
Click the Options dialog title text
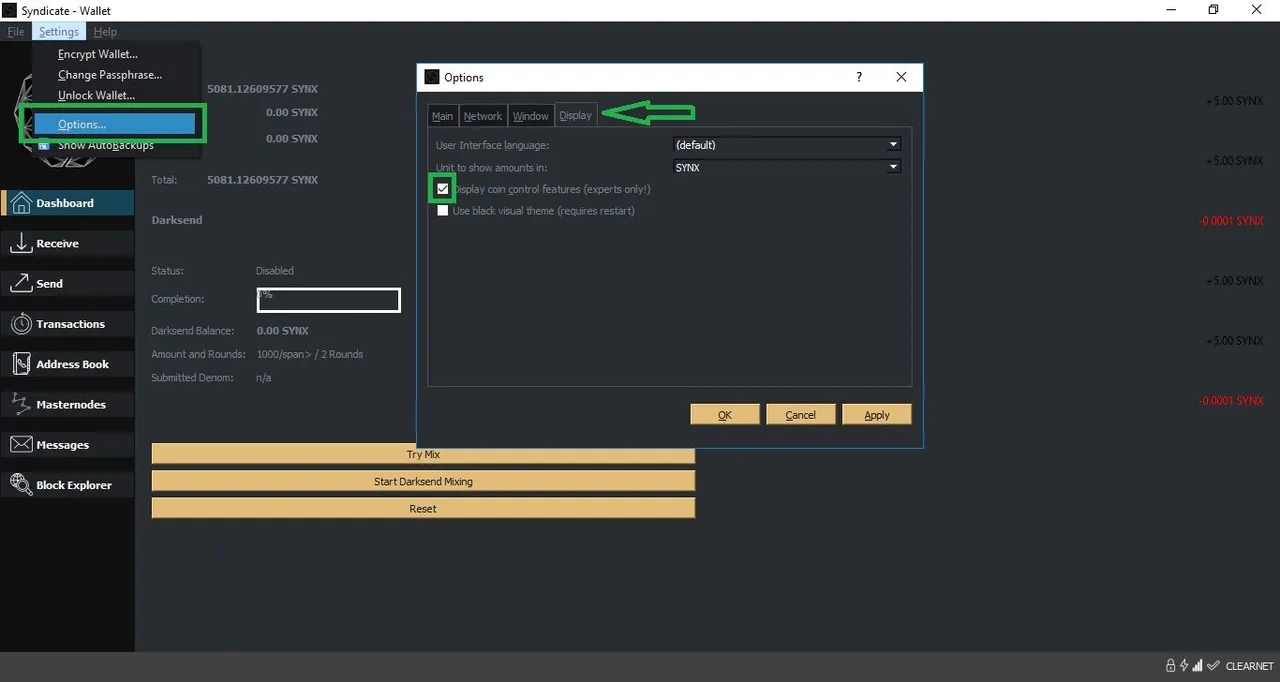point(464,77)
